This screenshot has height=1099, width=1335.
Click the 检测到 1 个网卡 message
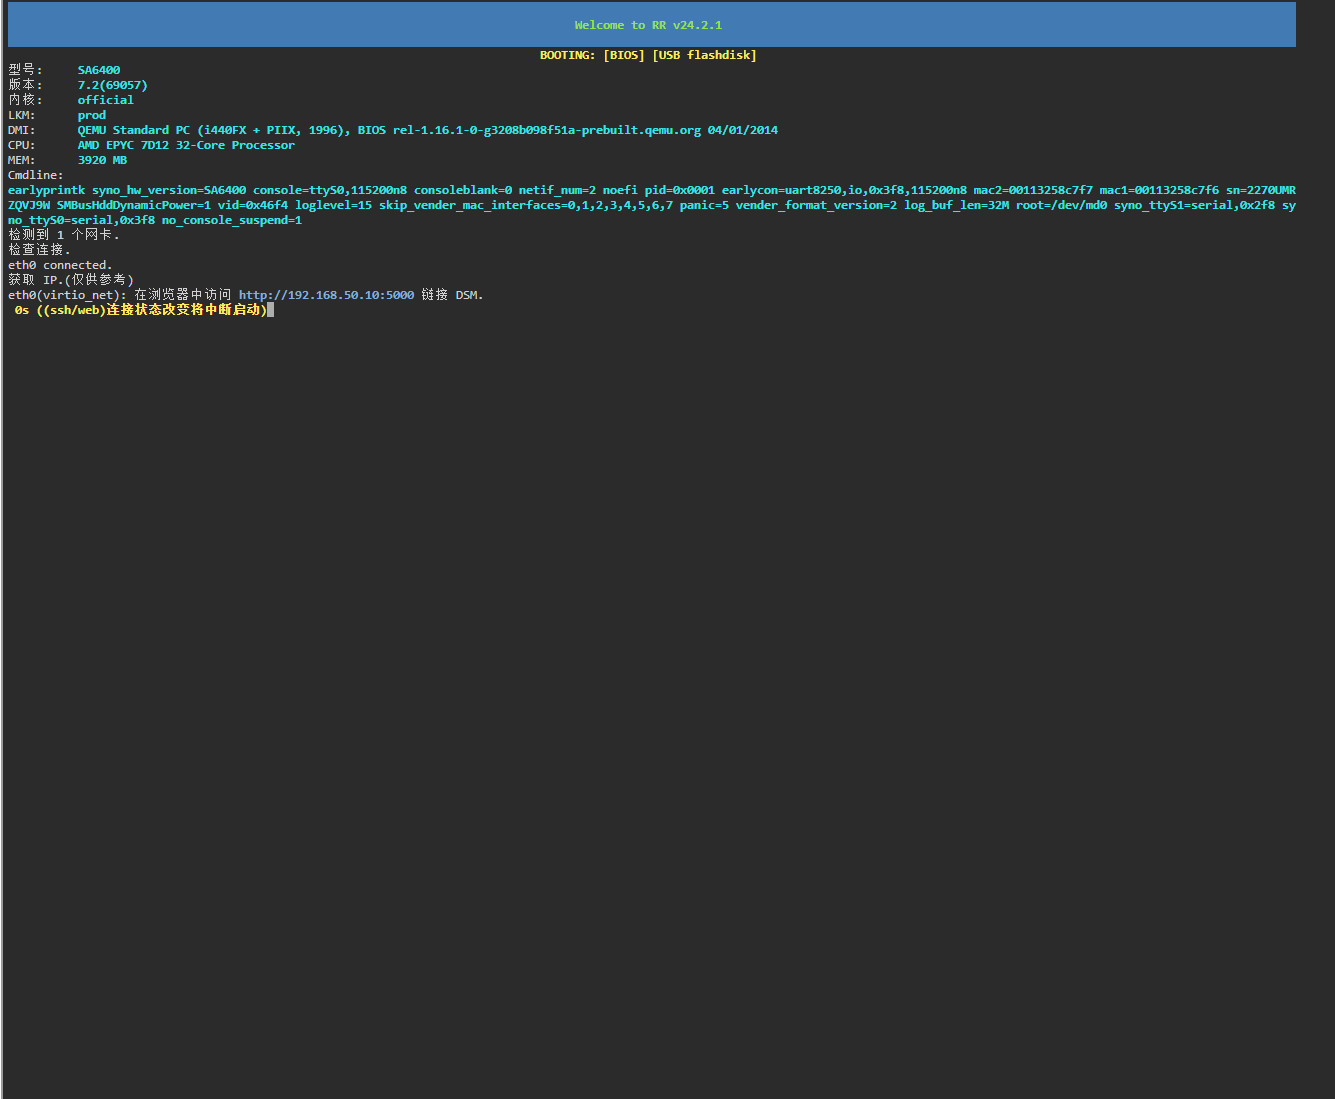pyautogui.click(x=64, y=235)
